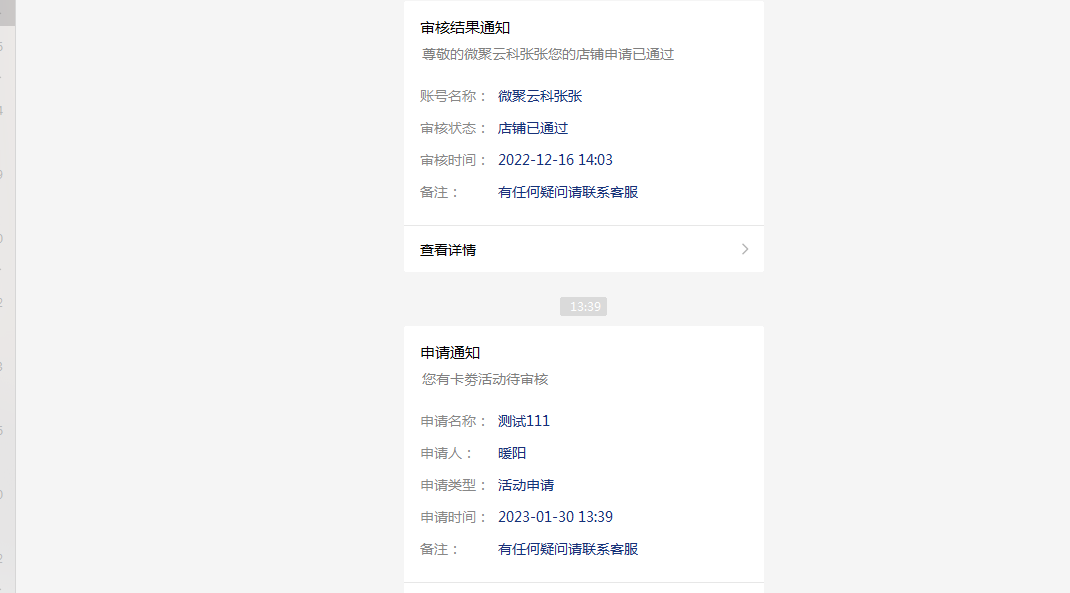Screen dimensions: 1070x593
Task: Click remark text in audit result card
Action: click(x=568, y=192)
